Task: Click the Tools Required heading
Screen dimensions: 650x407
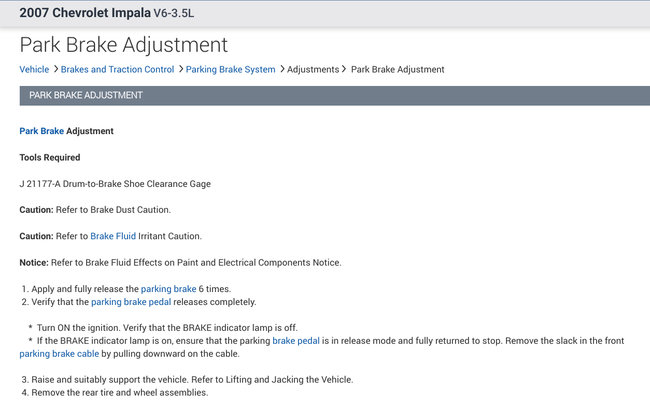Action: tap(50, 157)
